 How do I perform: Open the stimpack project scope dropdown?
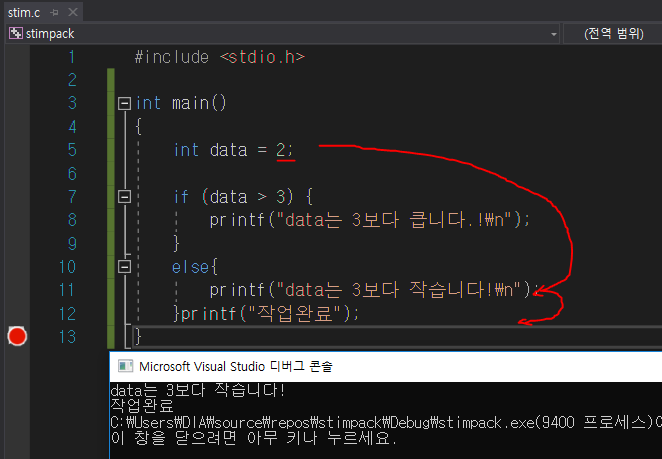click(x=553, y=34)
